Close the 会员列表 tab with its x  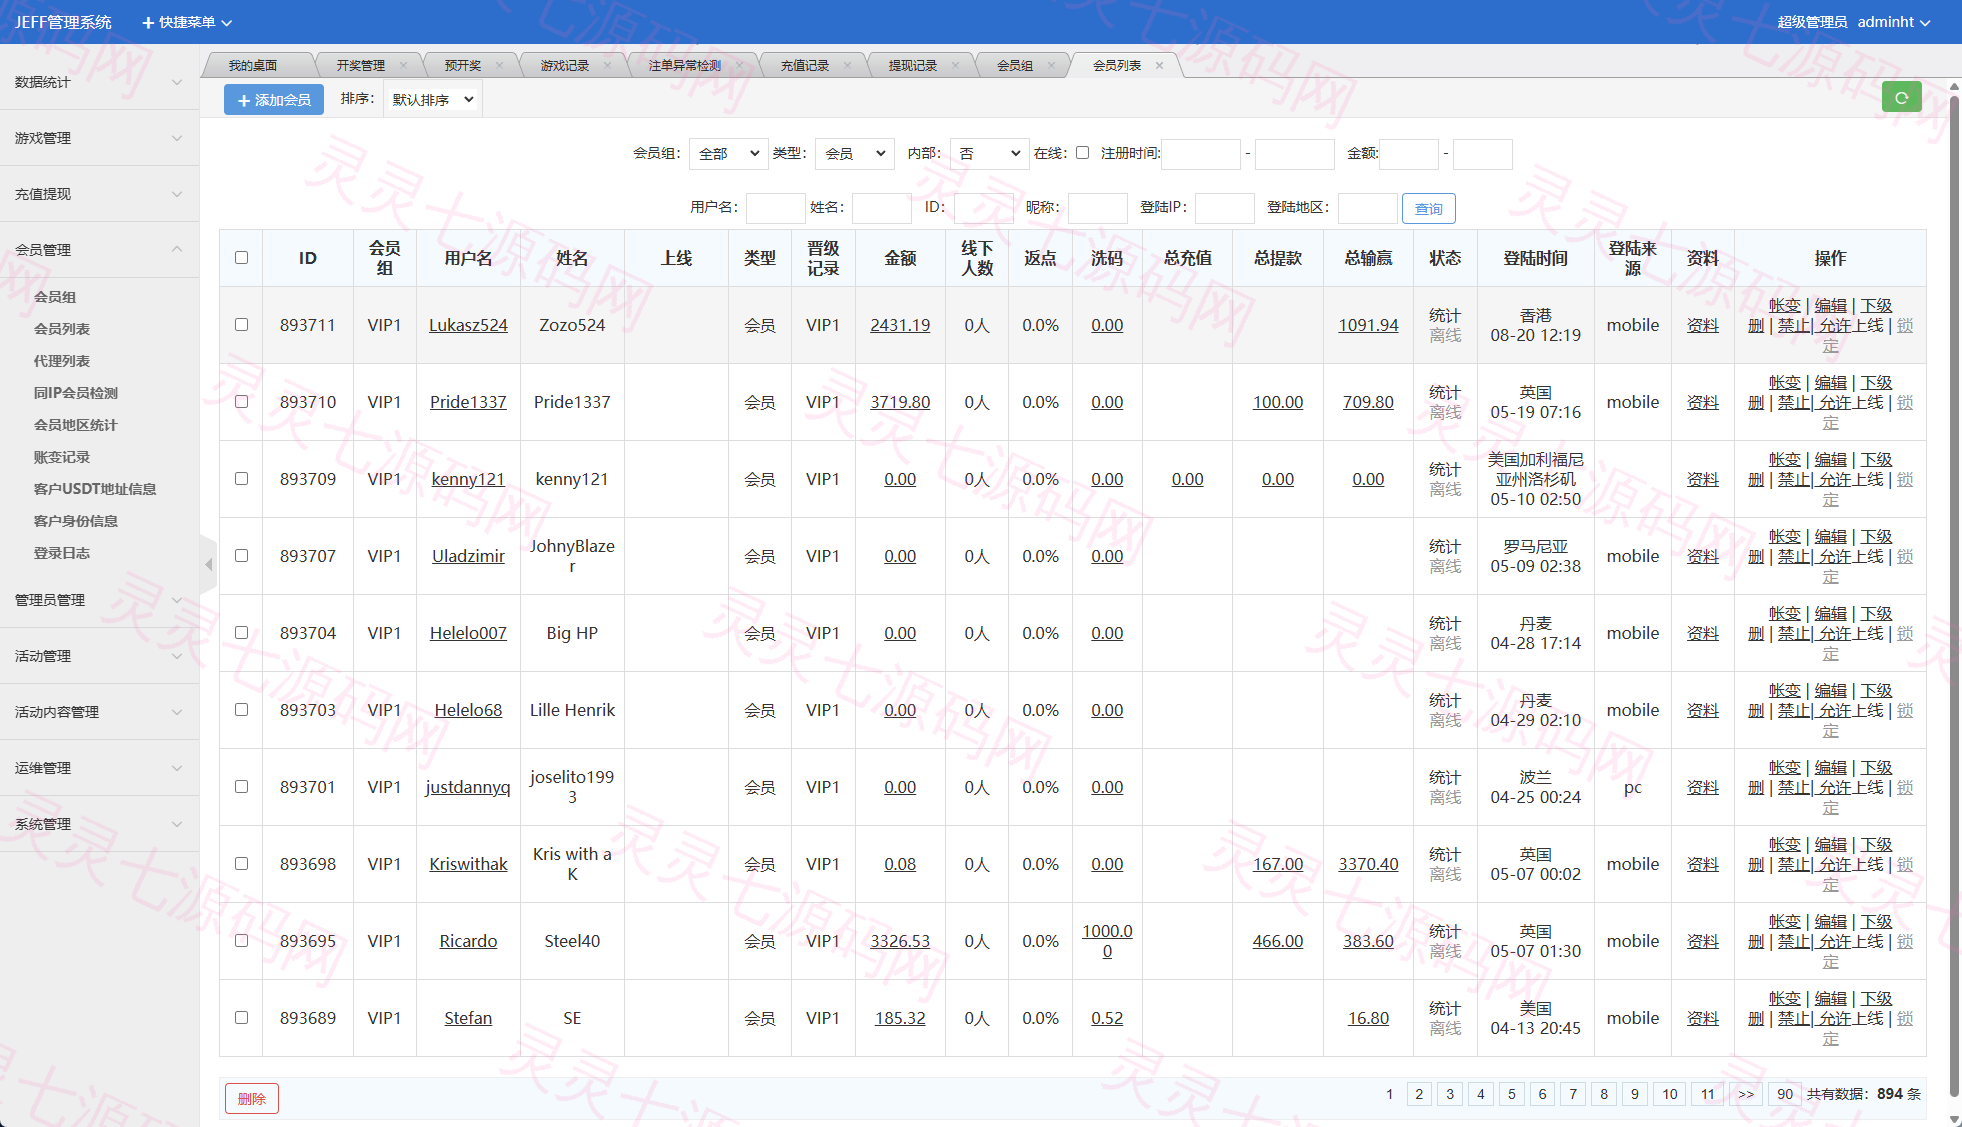point(1159,66)
